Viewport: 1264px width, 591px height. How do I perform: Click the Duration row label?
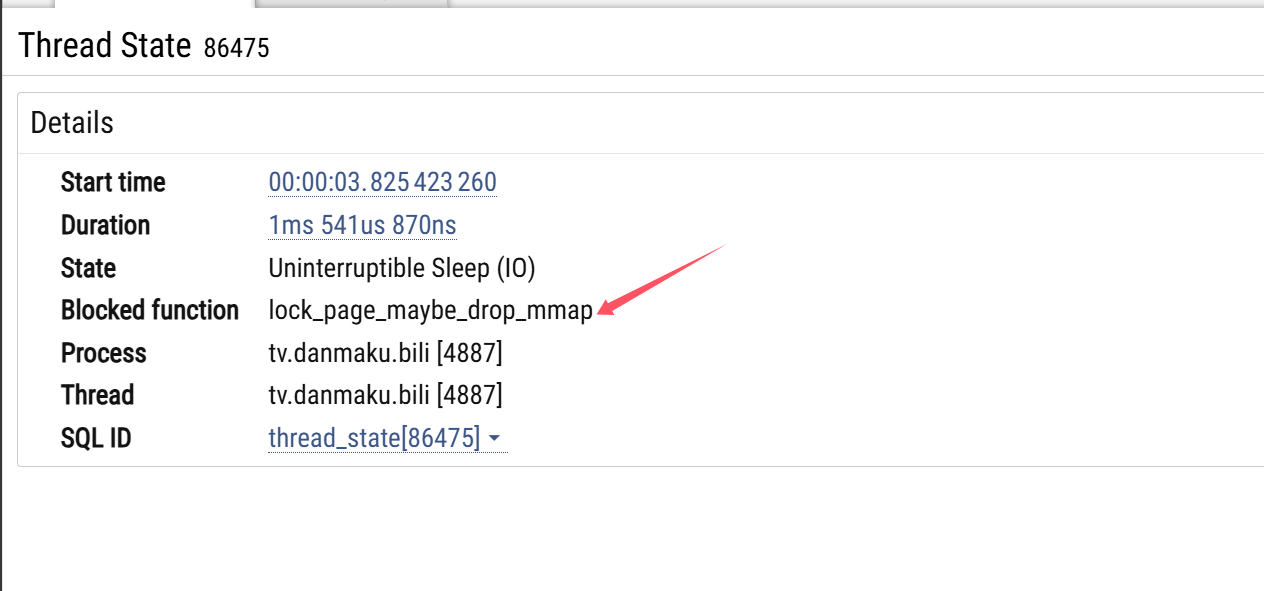(105, 225)
